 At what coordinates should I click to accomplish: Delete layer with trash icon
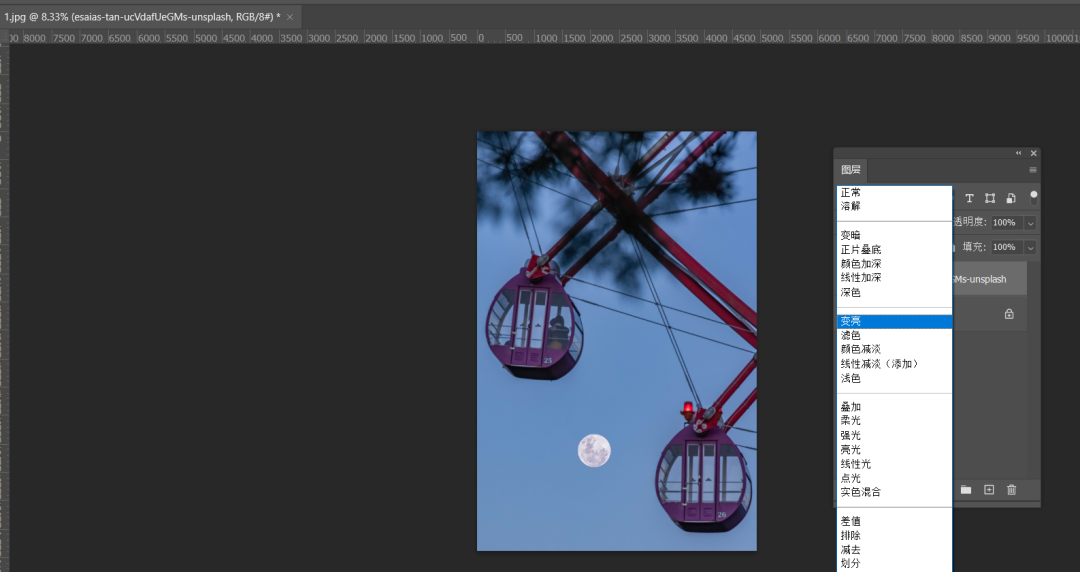click(x=1011, y=490)
